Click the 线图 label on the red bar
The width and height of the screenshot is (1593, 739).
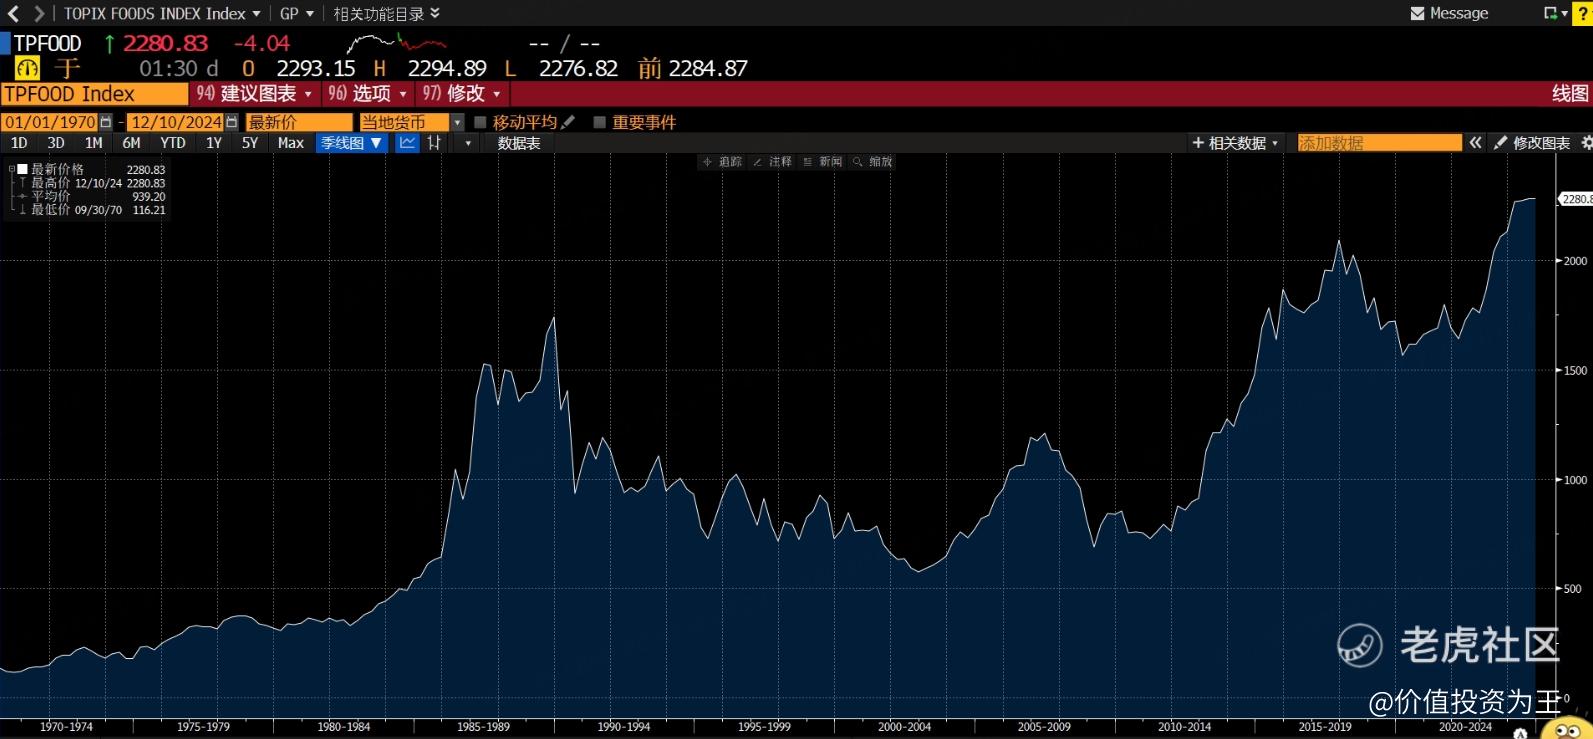pos(1570,94)
